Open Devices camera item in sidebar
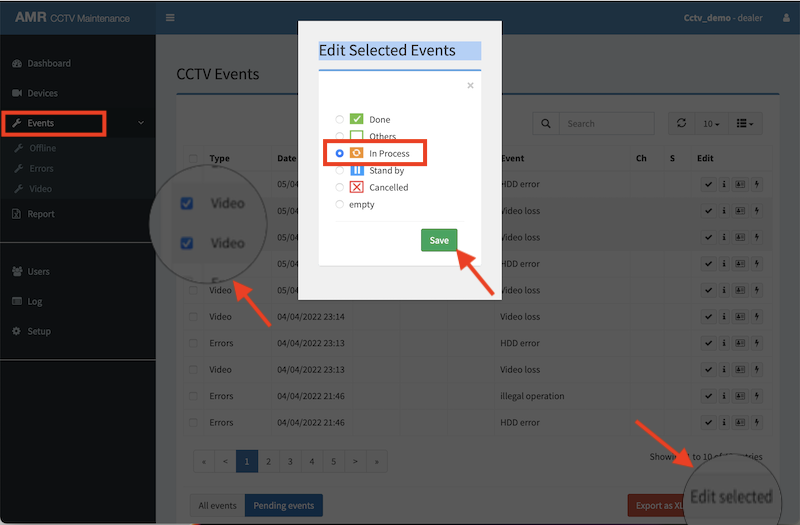 [x=42, y=93]
